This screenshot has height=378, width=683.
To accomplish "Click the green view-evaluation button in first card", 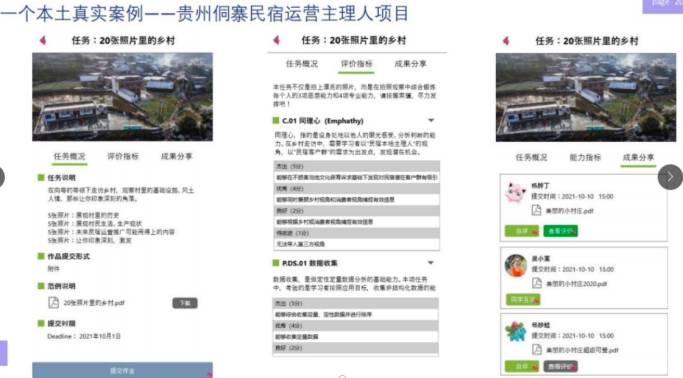I will point(561,231).
